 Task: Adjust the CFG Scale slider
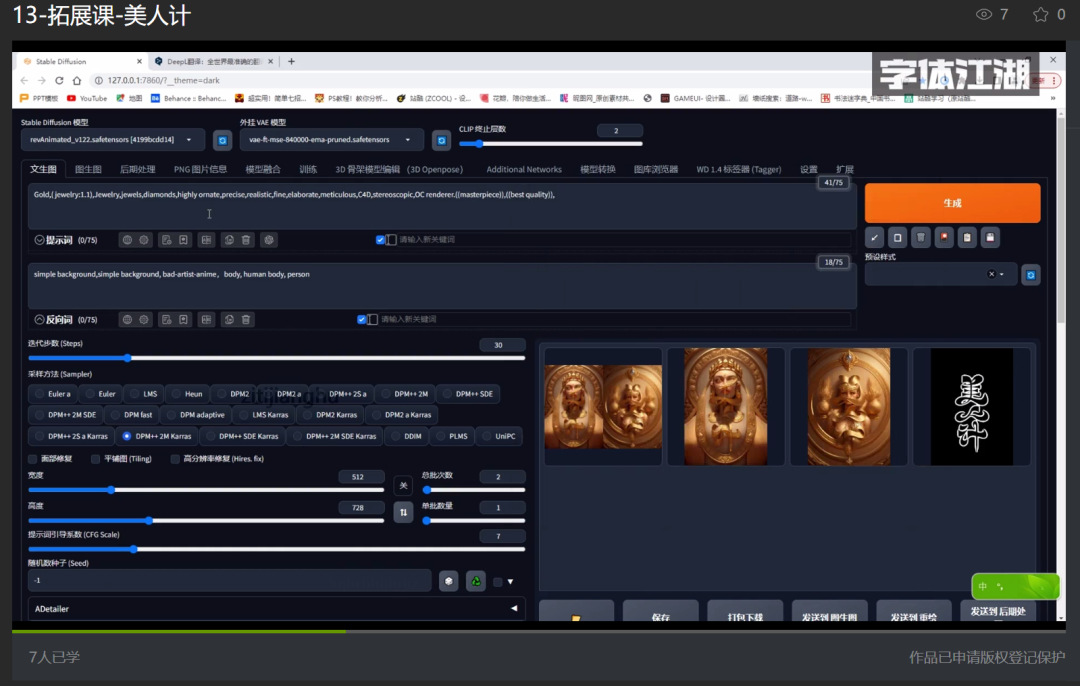(276, 549)
